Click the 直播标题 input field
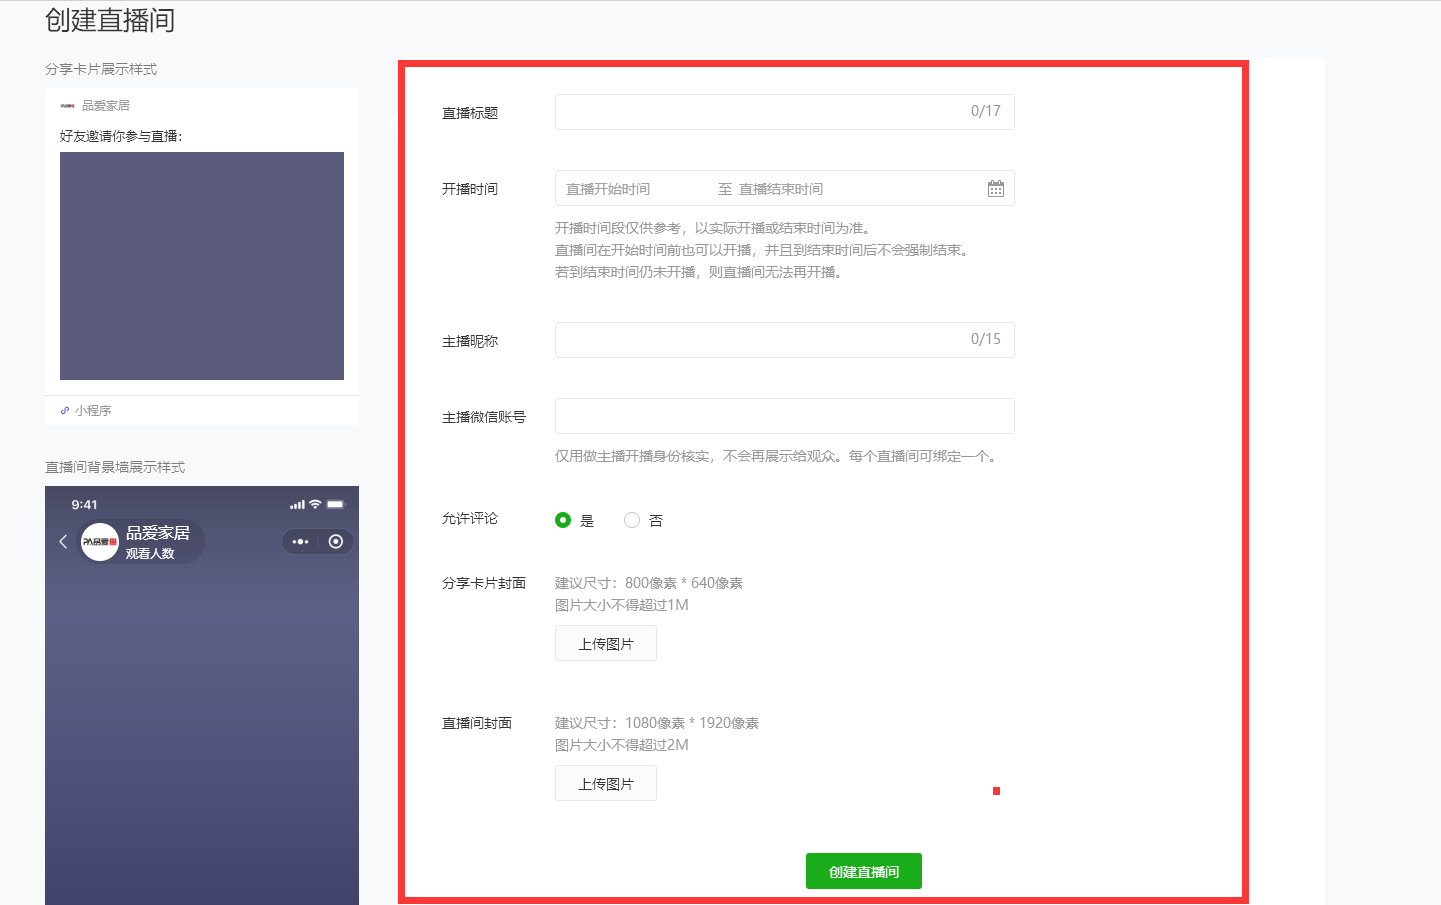 [x=784, y=112]
